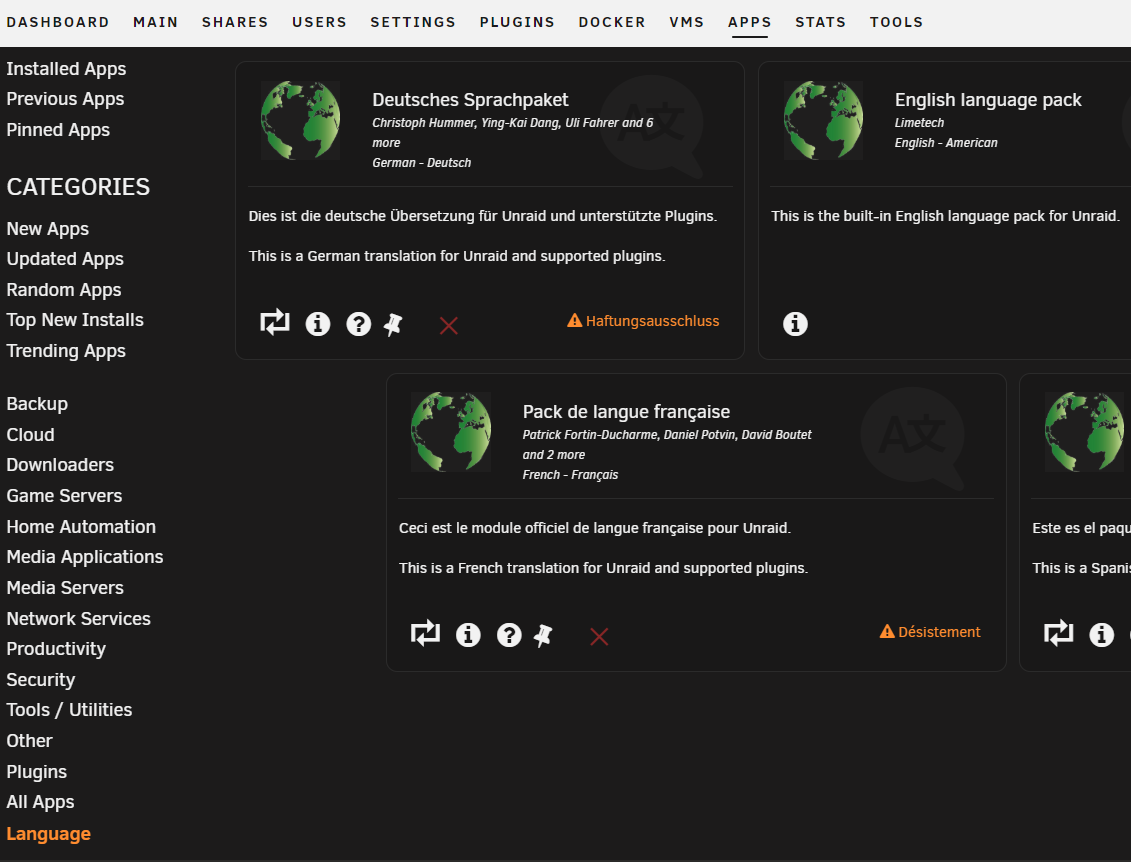Select the Language category in the sidebar

[48, 834]
